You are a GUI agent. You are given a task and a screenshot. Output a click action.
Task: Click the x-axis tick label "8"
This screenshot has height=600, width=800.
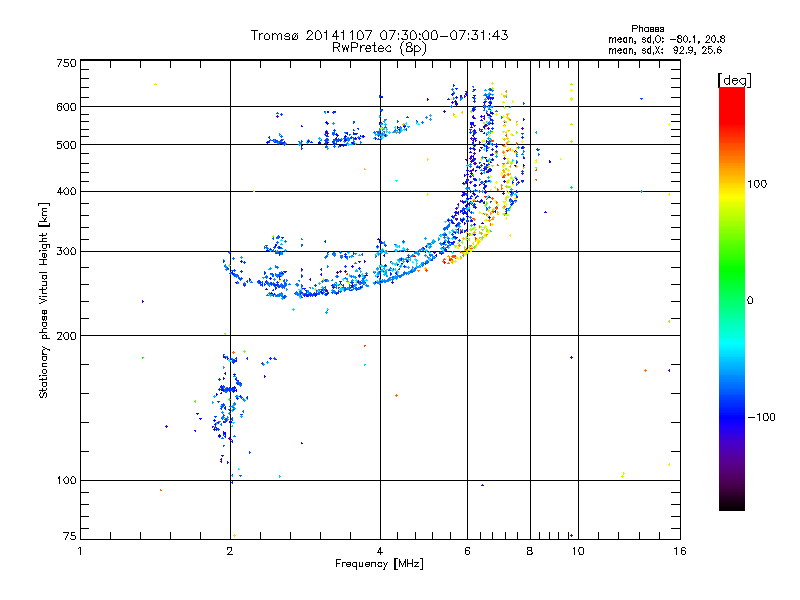[530, 551]
